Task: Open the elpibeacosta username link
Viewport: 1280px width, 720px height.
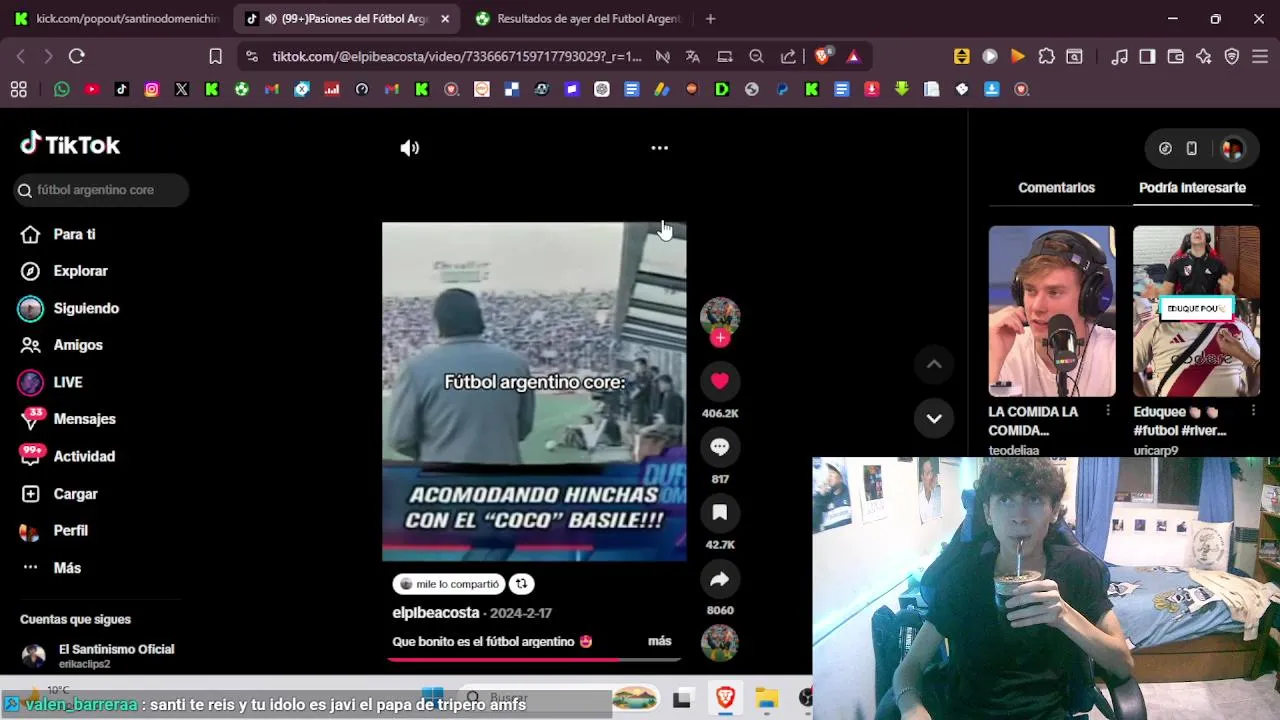Action: [x=436, y=613]
